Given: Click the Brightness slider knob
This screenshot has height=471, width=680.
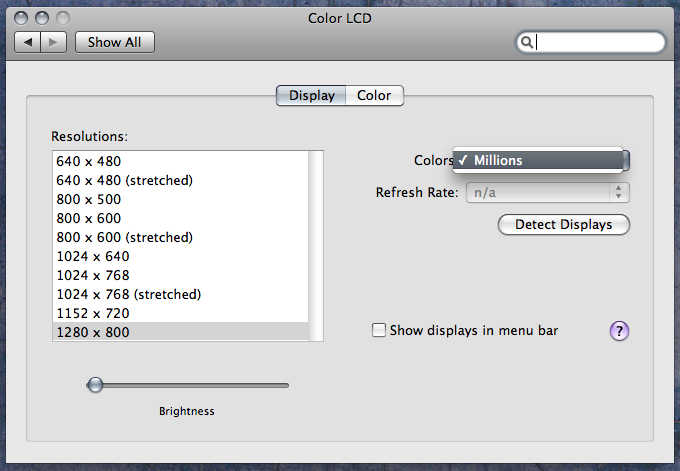Looking at the screenshot, I should (95, 384).
